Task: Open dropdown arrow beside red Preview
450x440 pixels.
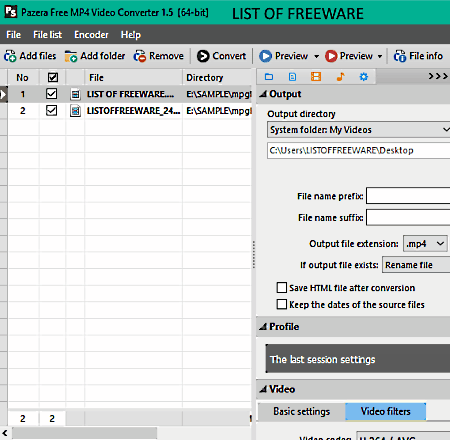Action: click(x=380, y=56)
